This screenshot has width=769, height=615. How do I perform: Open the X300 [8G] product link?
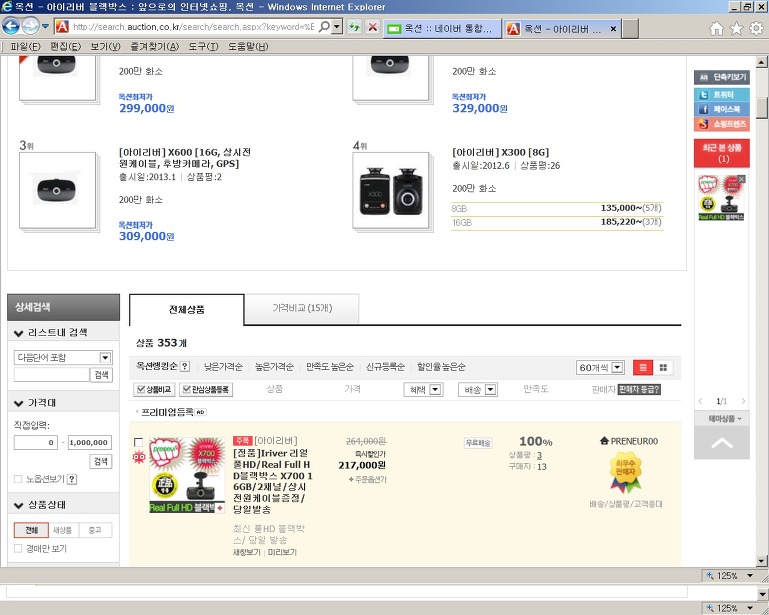(500, 152)
